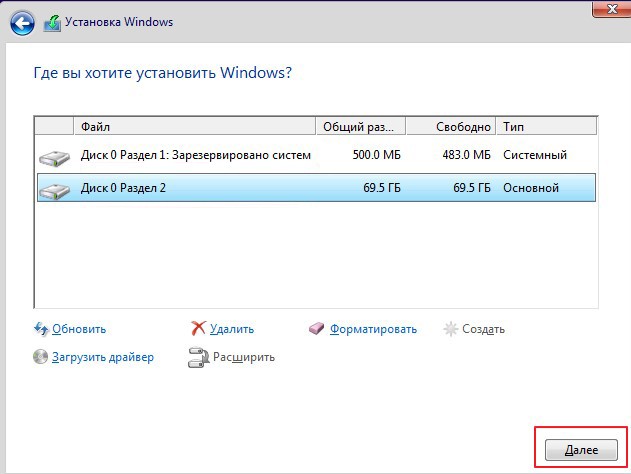This screenshot has height=474, width=631.
Task: Sort by the Тип column header
Action: 546,126
